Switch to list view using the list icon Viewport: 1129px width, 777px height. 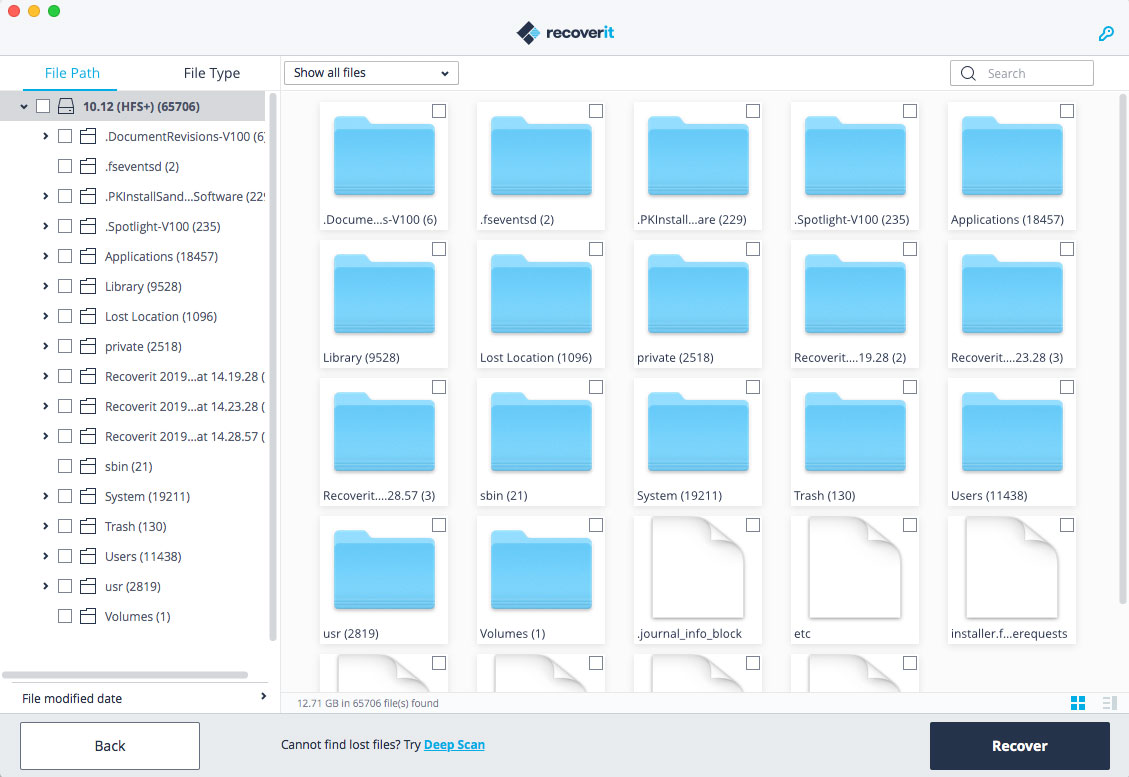(1109, 703)
